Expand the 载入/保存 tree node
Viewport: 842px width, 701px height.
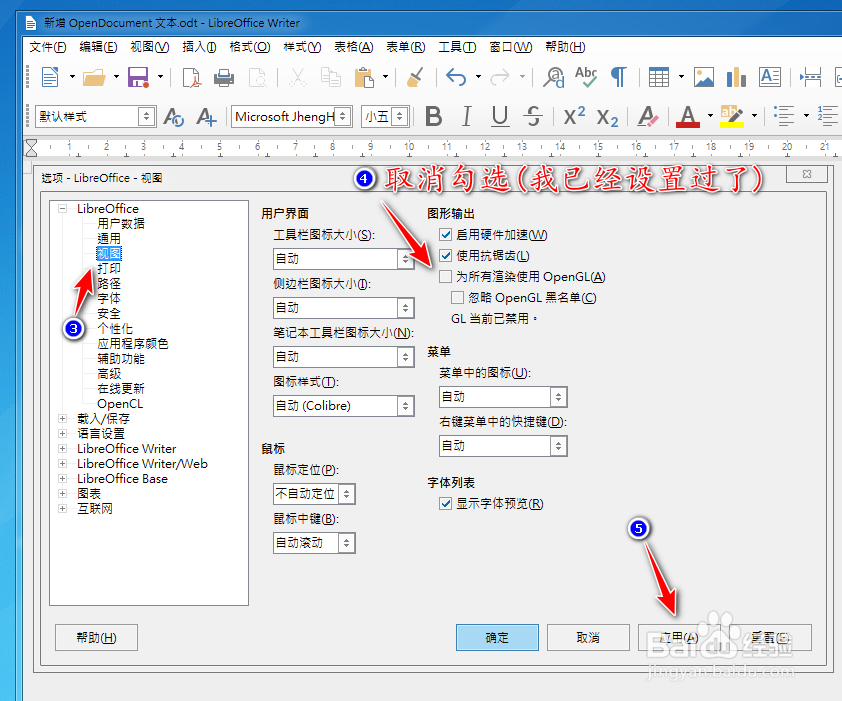[63, 418]
